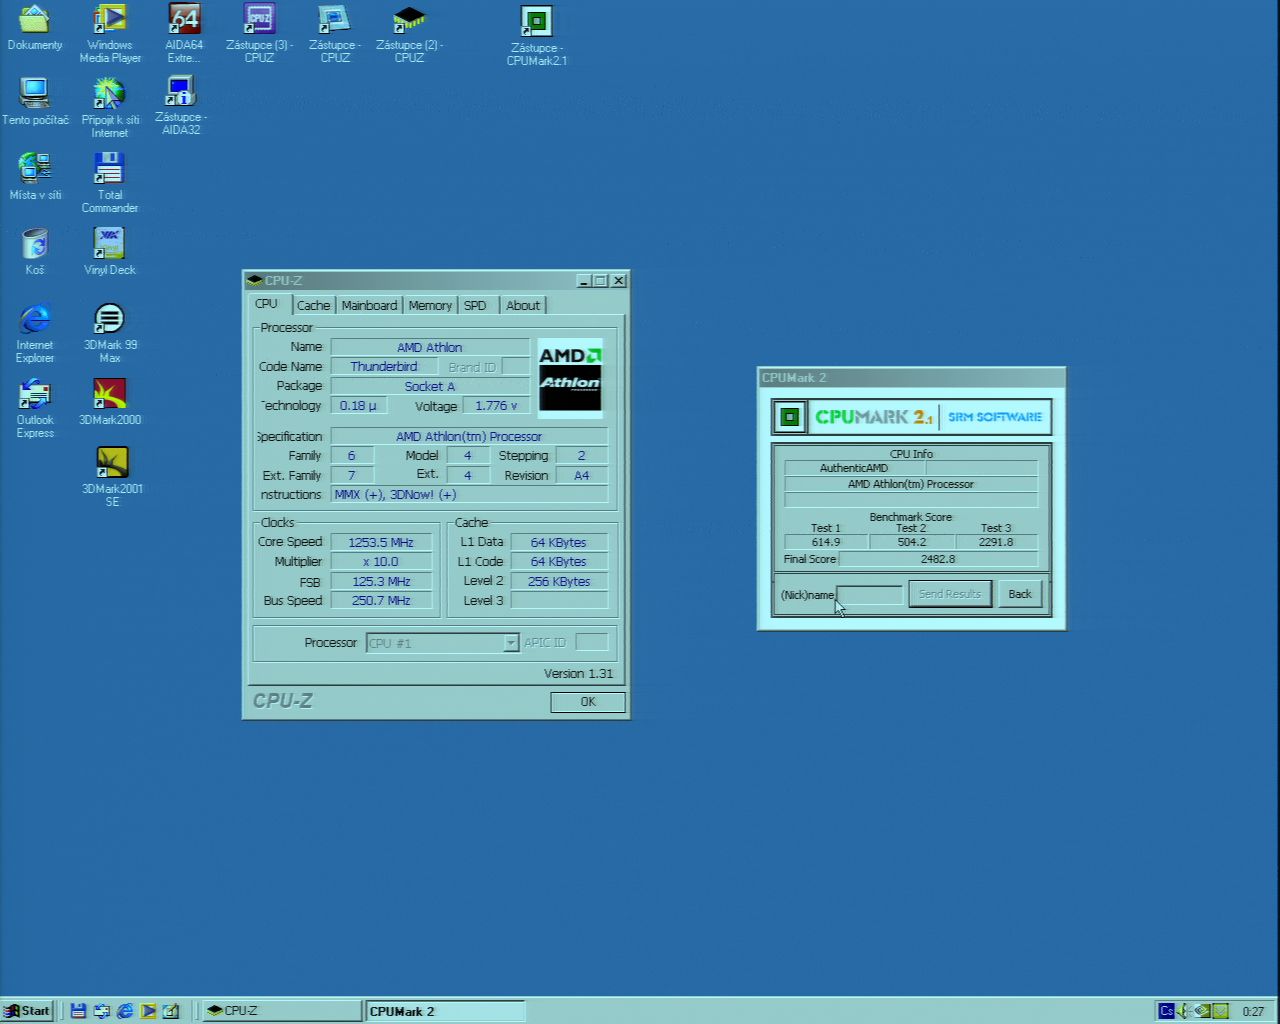The image size is (1280, 1024).
Task: Click the Test 2 score 504.2
Action: pos(912,542)
